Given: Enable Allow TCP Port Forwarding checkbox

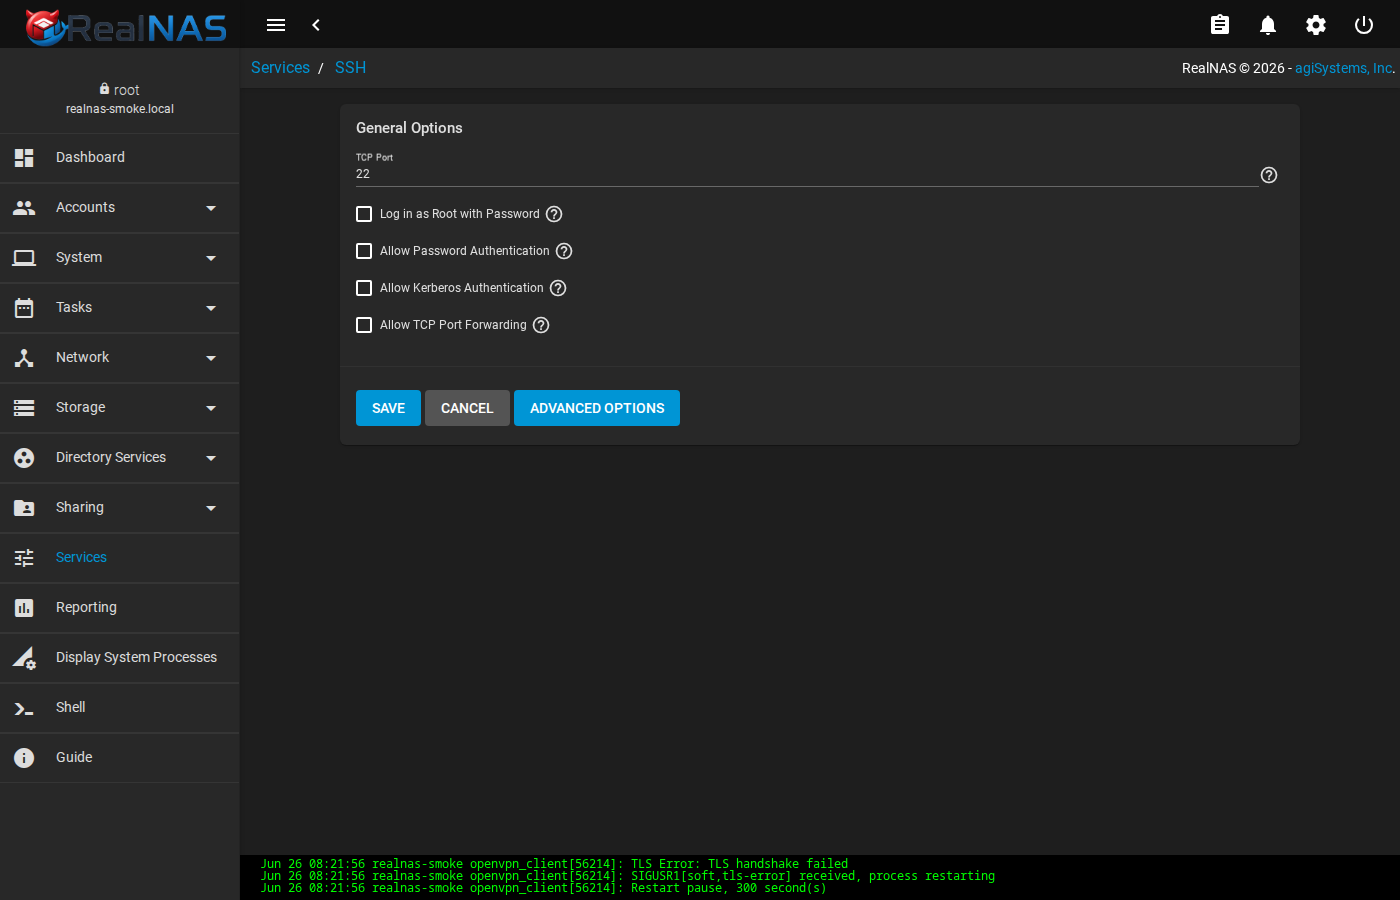Looking at the screenshot, I should coord(364,325).
